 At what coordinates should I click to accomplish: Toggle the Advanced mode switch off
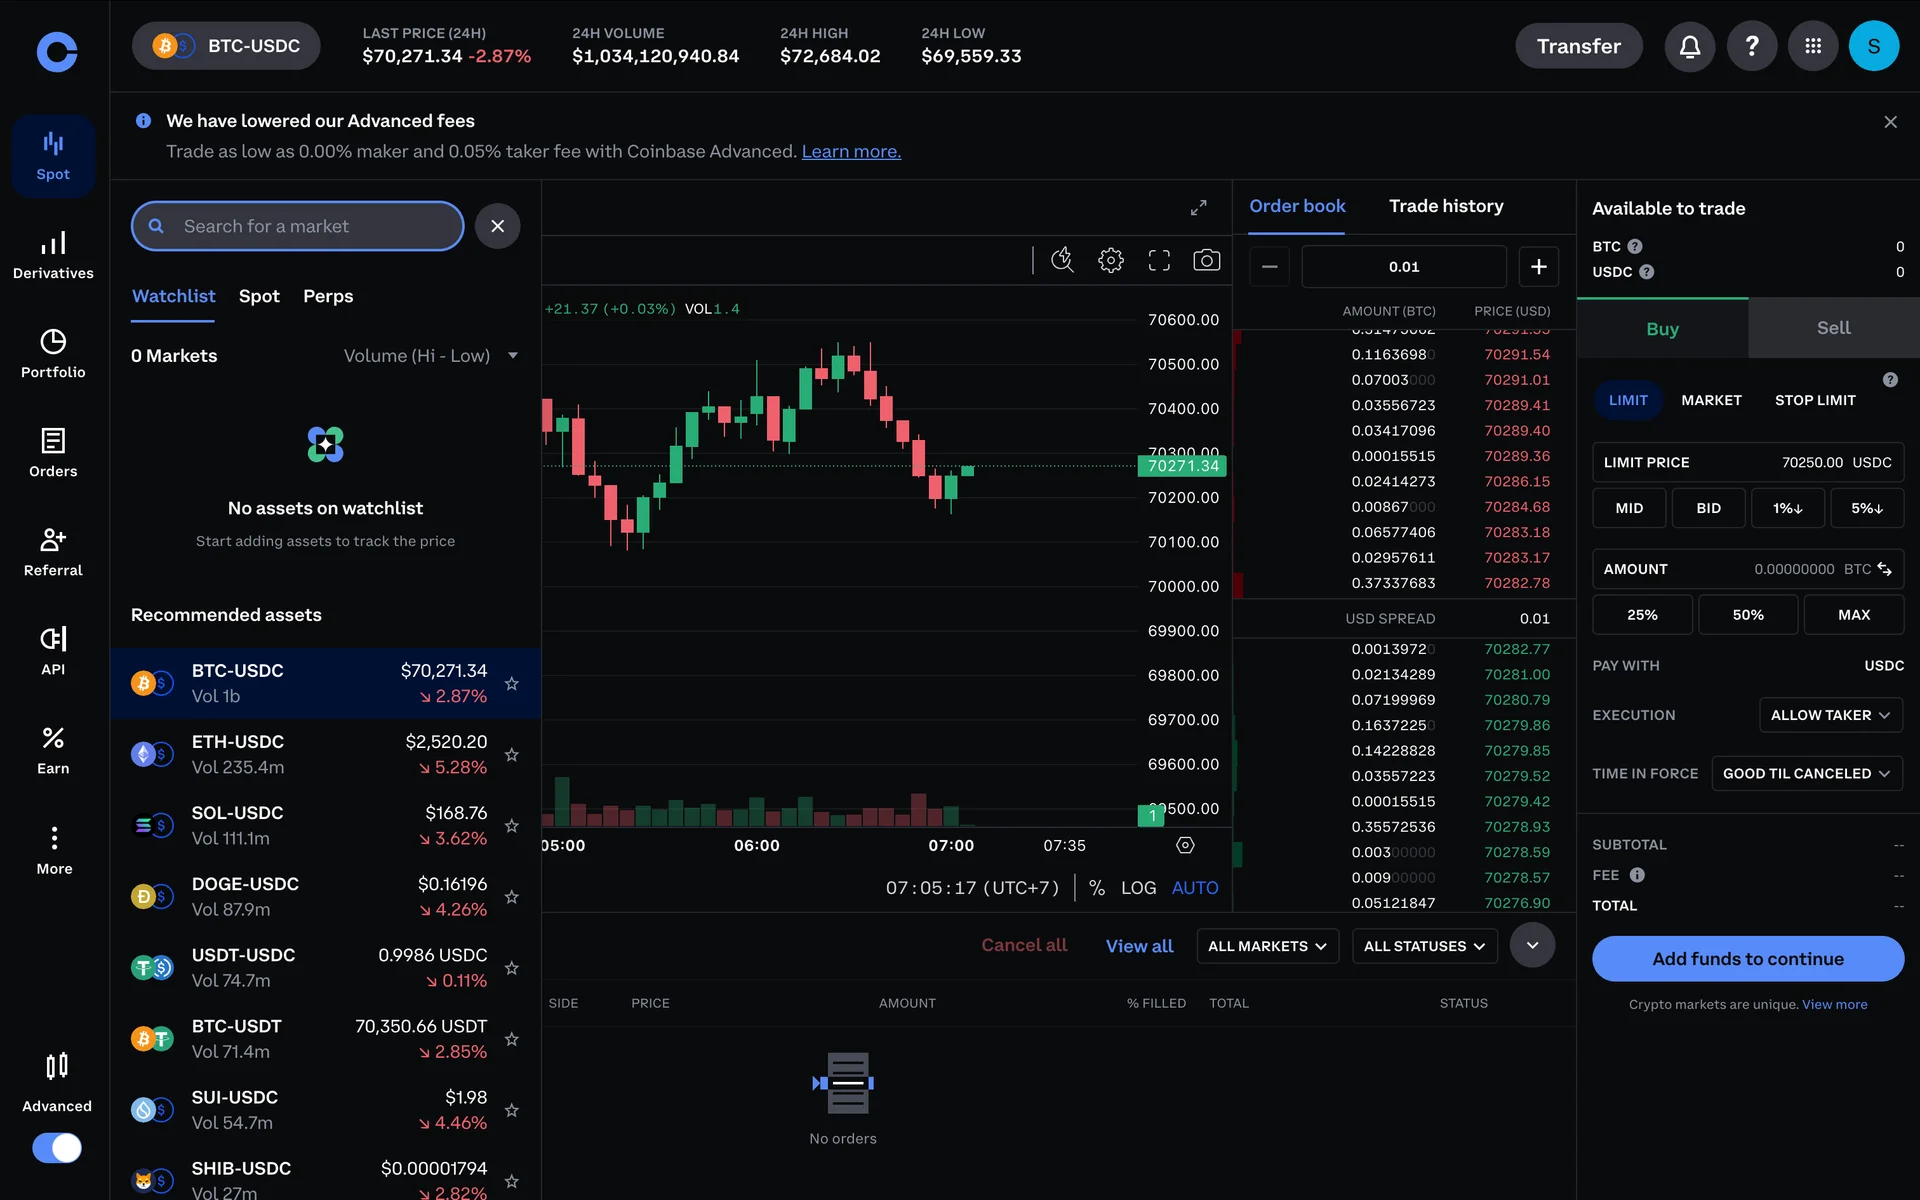57,1147
